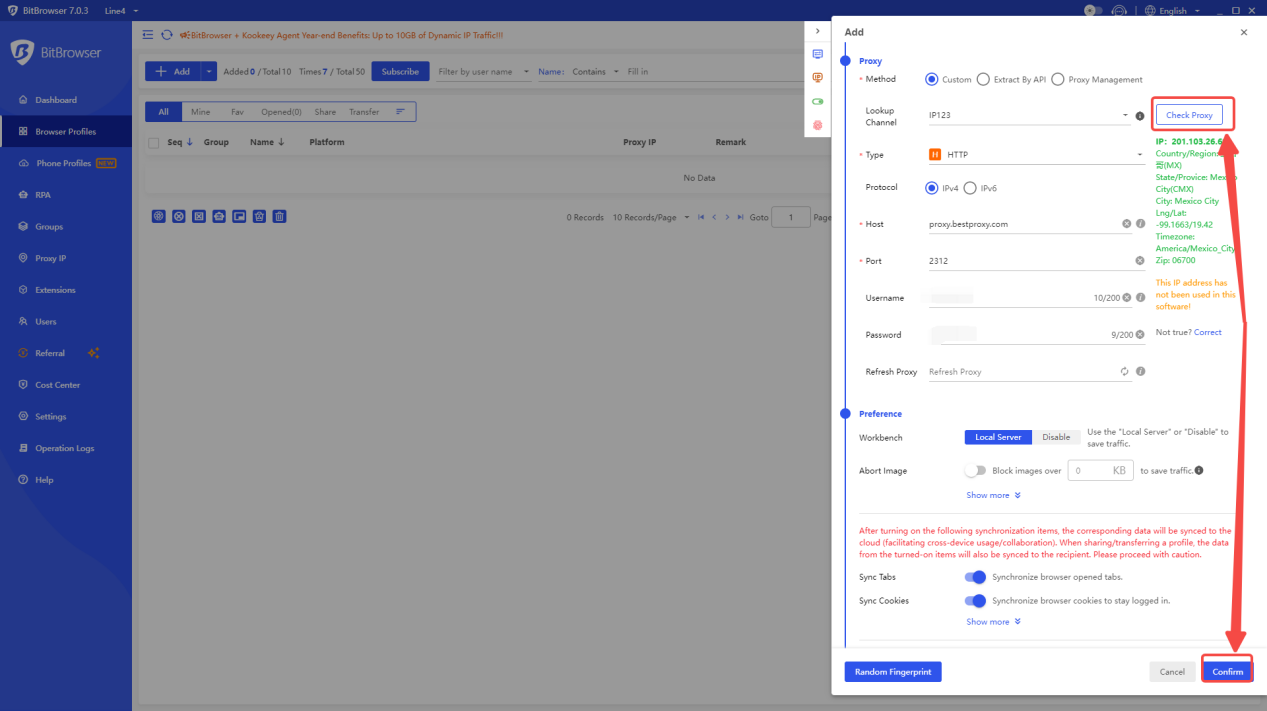Open the dropdown arrow next to Add
This screenshot has width=1267, height=711.
point(208,72)
